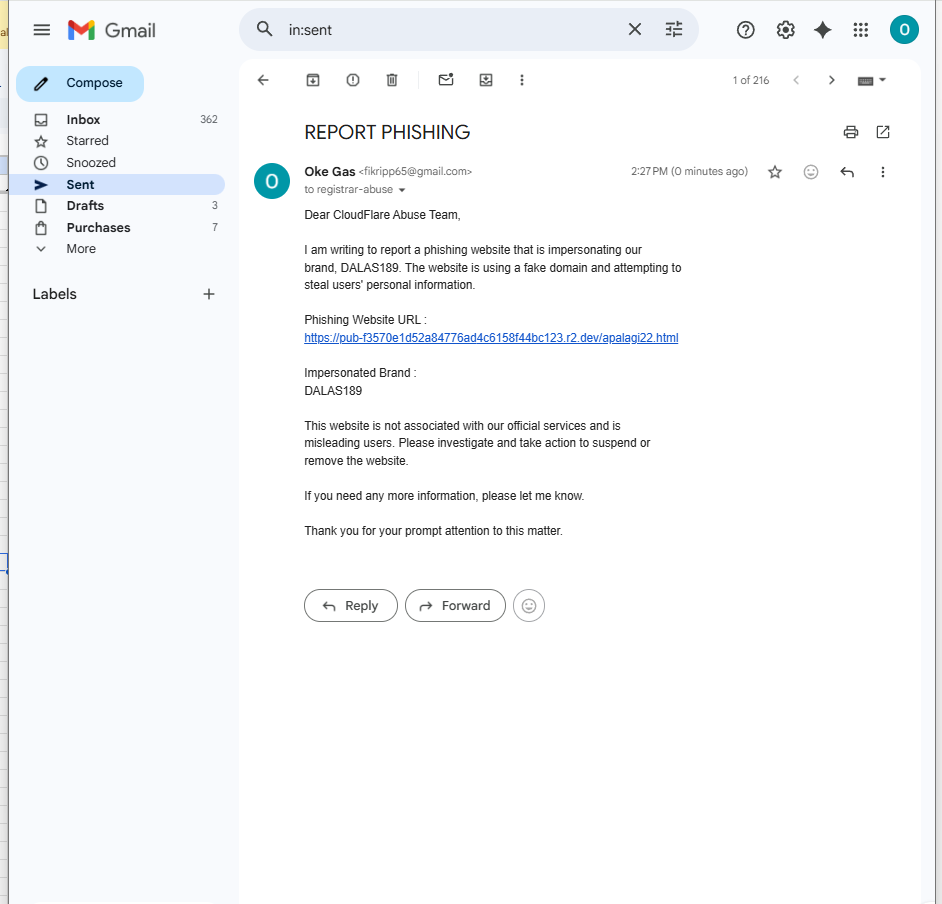
Task: Click emoji reaction button beside Forward
Action: (529, 605)
